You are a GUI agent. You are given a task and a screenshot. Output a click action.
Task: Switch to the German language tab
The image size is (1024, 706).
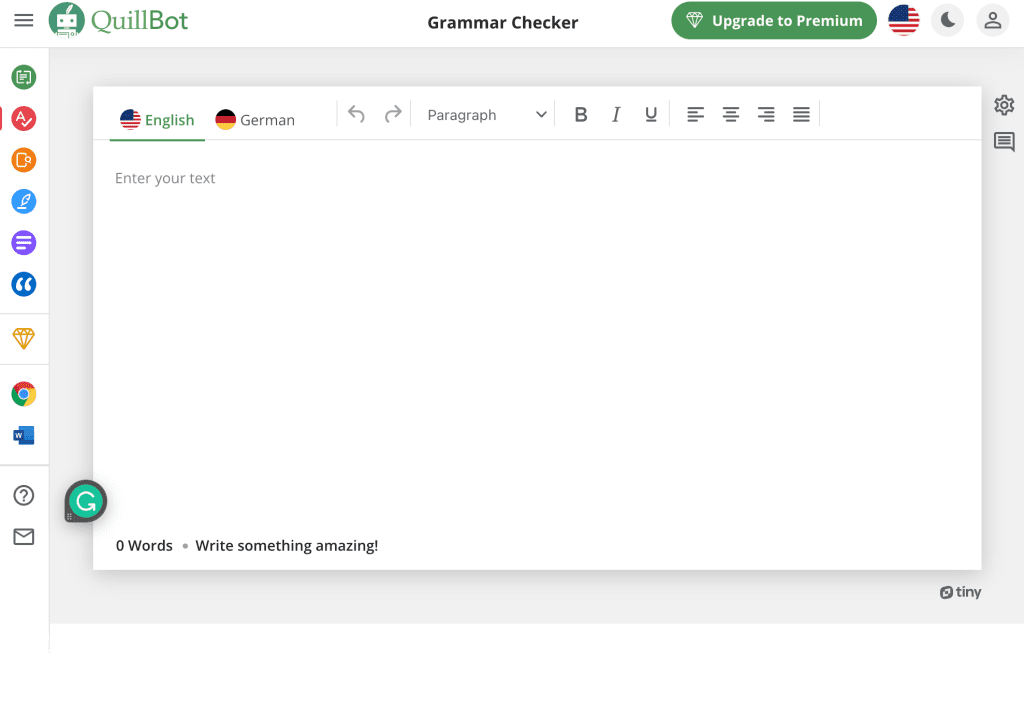tap(255, 119)
